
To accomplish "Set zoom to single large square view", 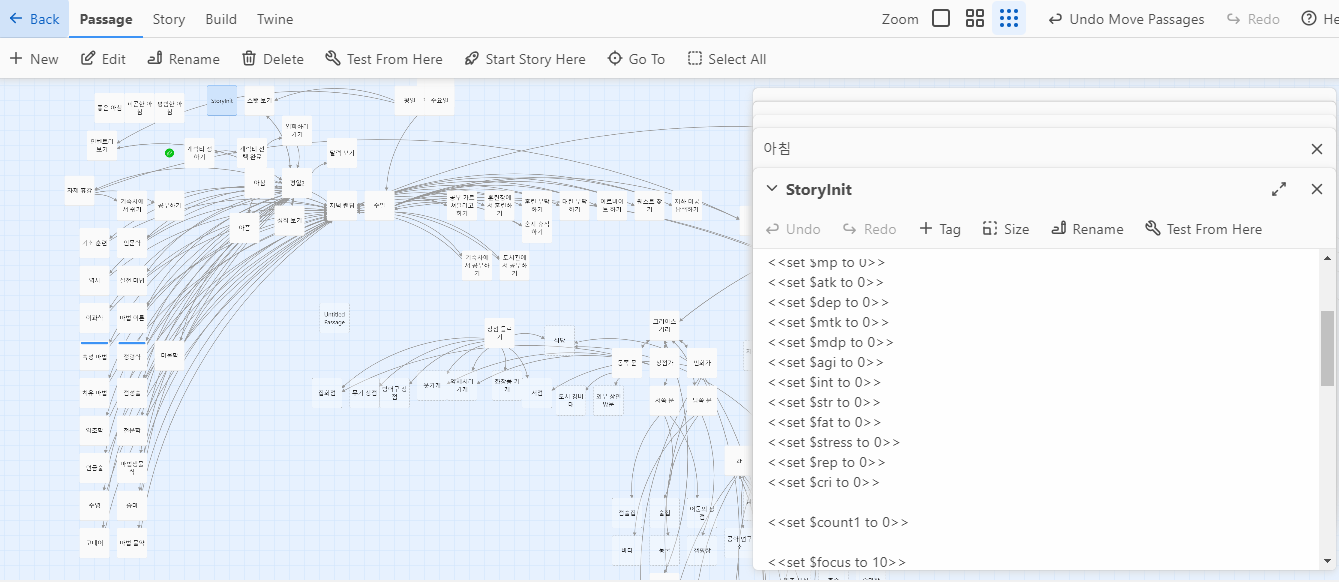I will (x=941, y=19).
